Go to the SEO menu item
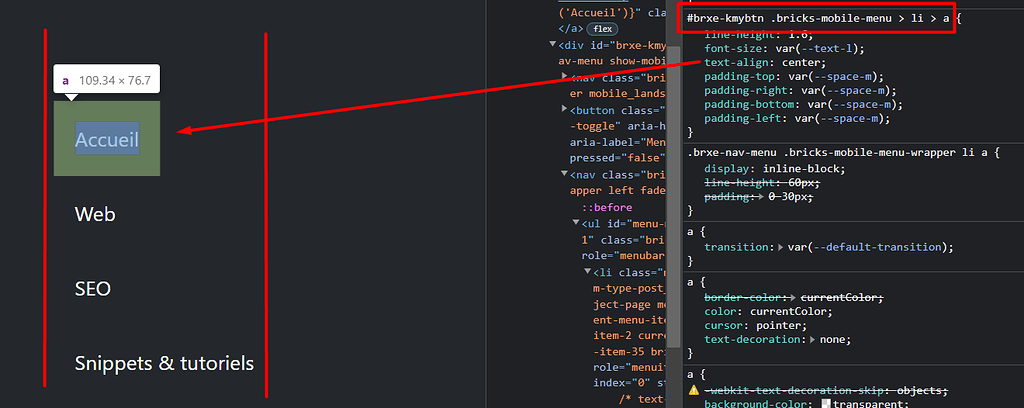Viewport: 1024px width, 408px height. click(x=92, y=289)
